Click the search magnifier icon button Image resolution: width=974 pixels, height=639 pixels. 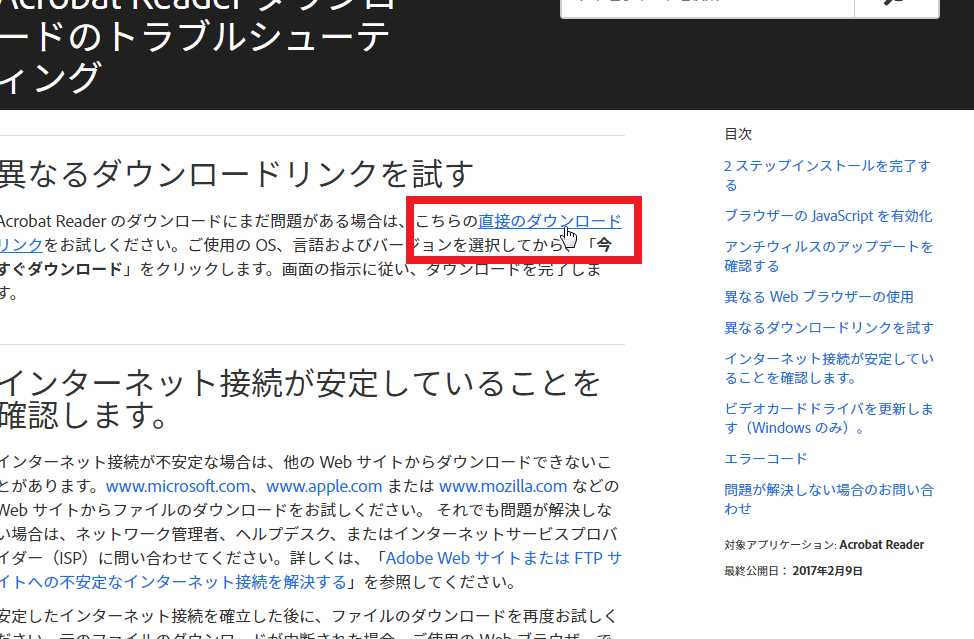(896, 6)
